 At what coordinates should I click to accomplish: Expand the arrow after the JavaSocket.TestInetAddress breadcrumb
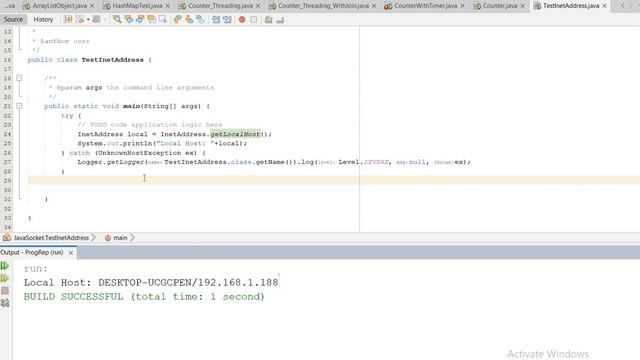[93, 238]
